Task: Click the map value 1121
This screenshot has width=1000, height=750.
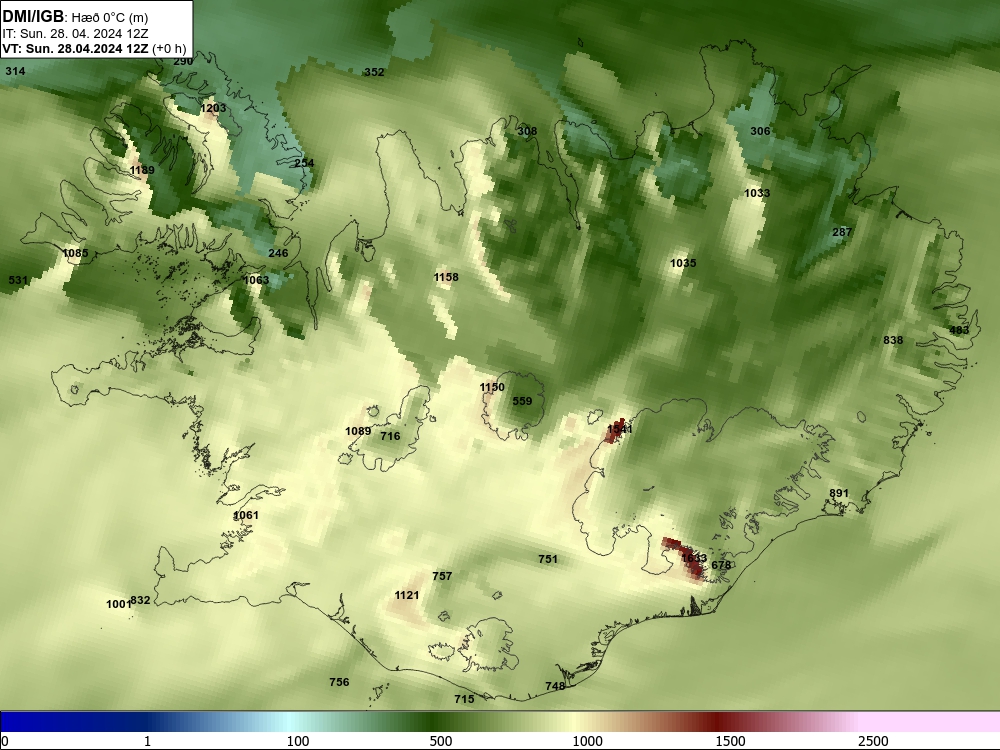Action: (407, 596)
